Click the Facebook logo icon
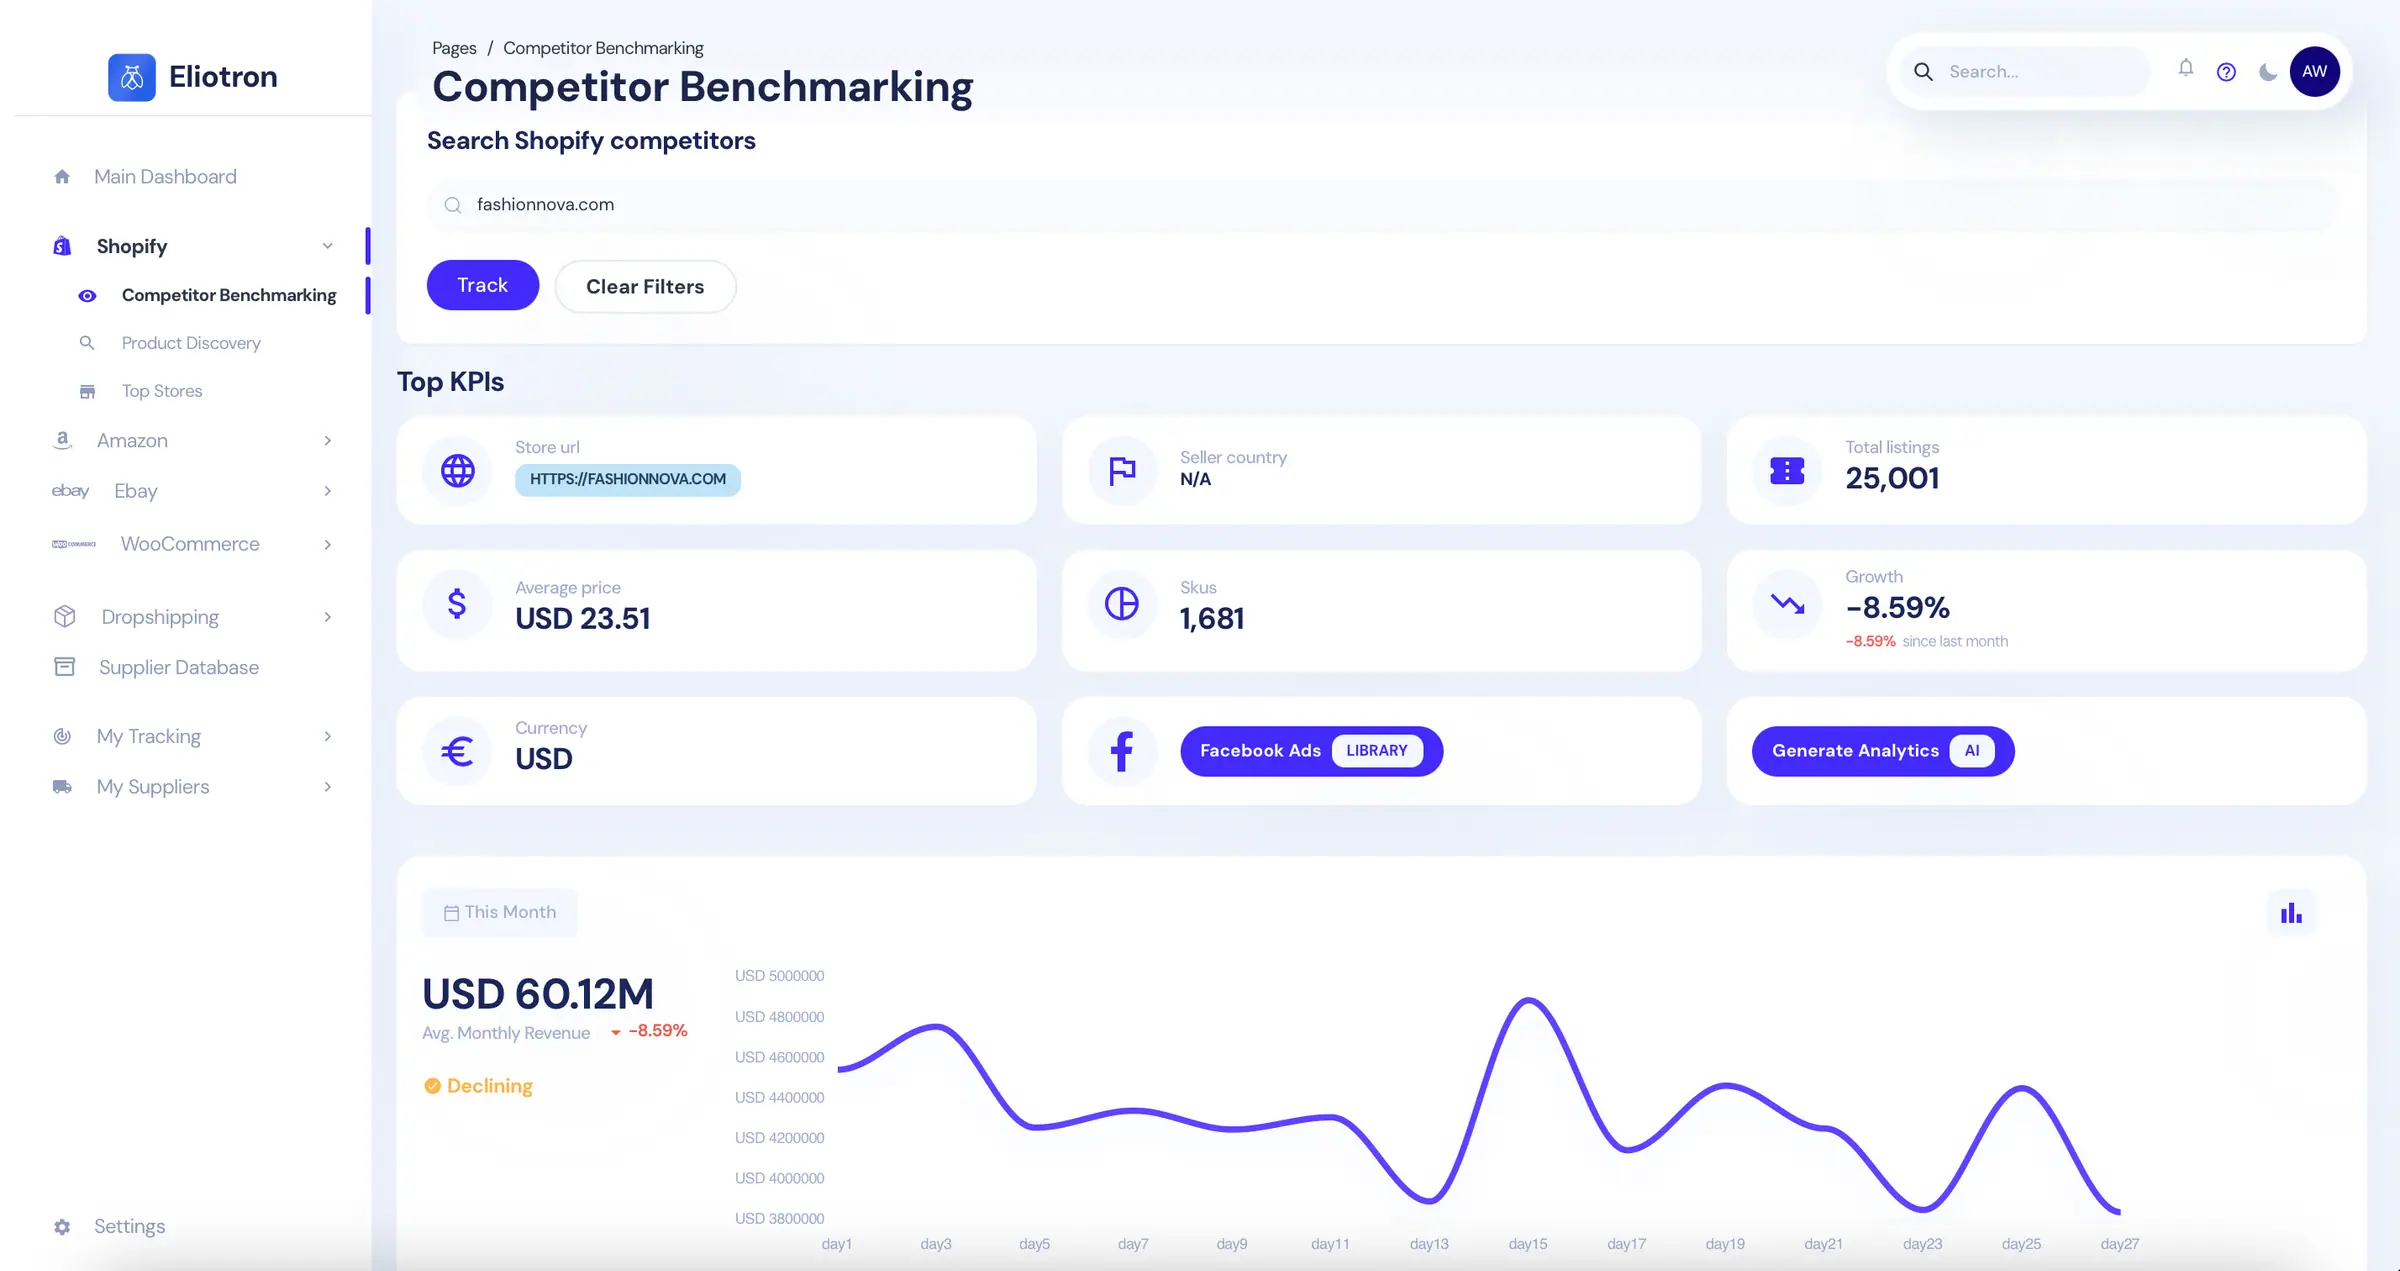The height and width of the screenshot is (1271, 2400). tap(1122, 751)
